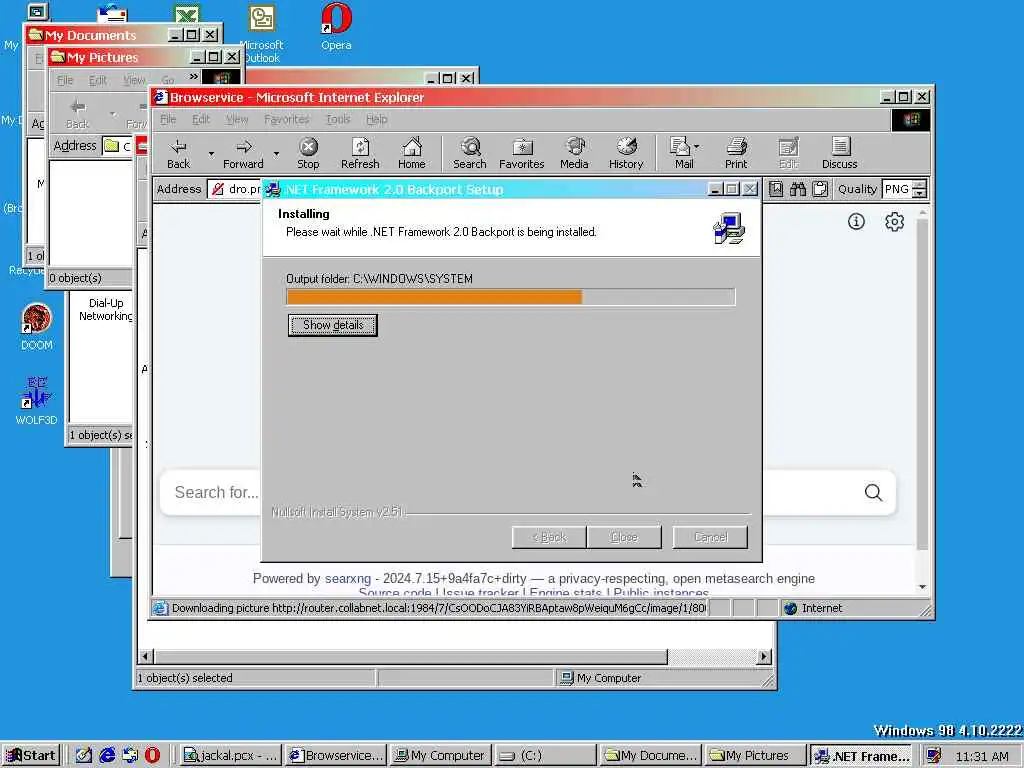
Task: Open the Favorites menu in Internet Explorer
Action: (286, 120)
